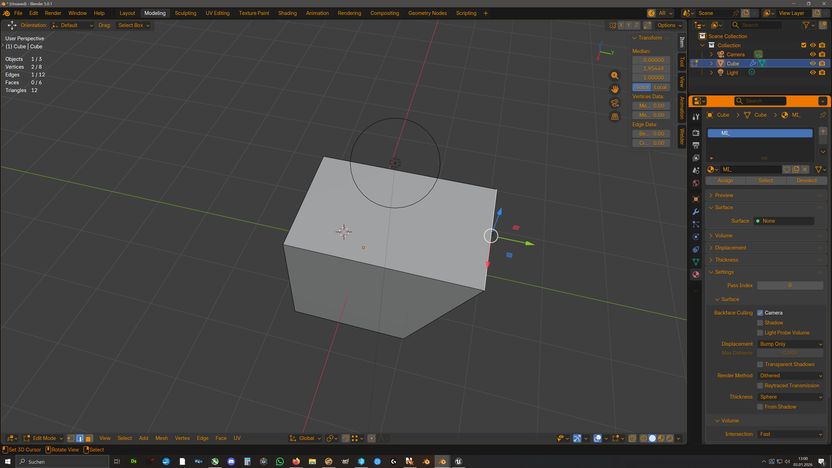The image size is (832, 468).
Task: Open the Render menu
Action: click(53, 13)
